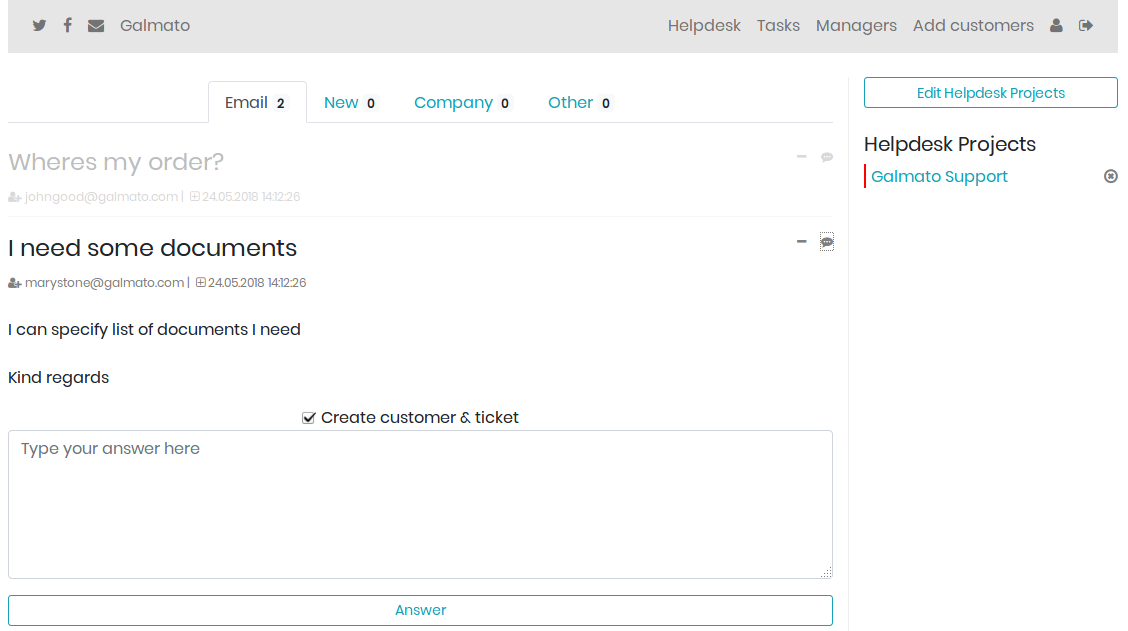The image size is (1128, 631).
Task: Uncheck 'Create customer & ticket' checkbox
Action: click(x=309, y=418)
